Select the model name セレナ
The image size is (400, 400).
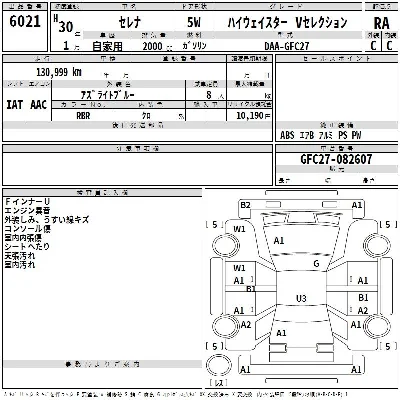(x=130, y=23)
